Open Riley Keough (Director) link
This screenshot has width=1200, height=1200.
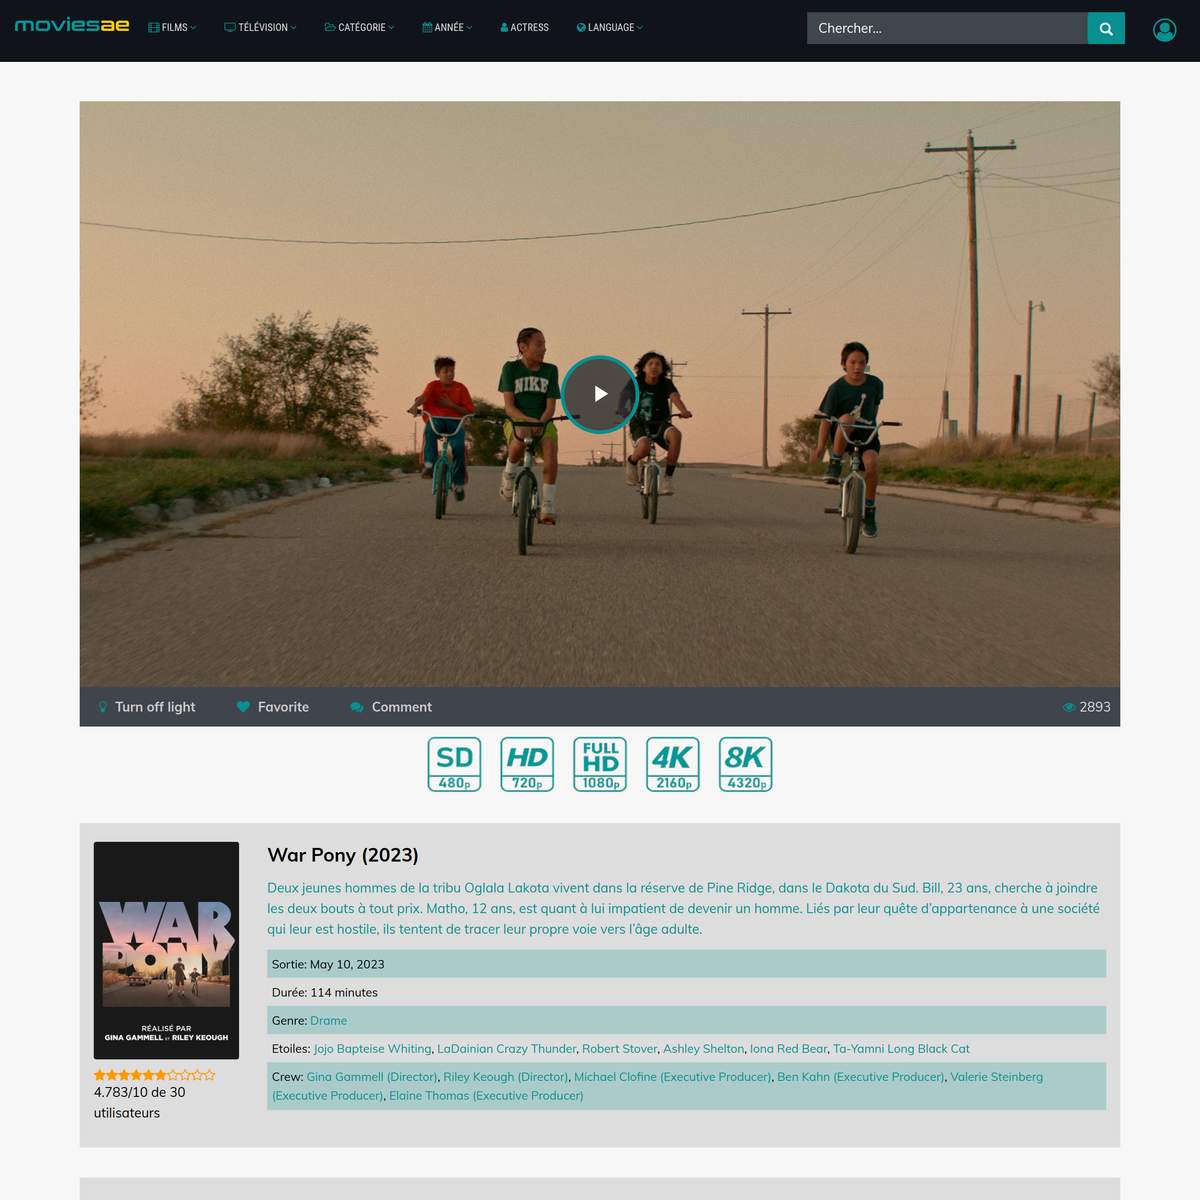pos(505,1077)
